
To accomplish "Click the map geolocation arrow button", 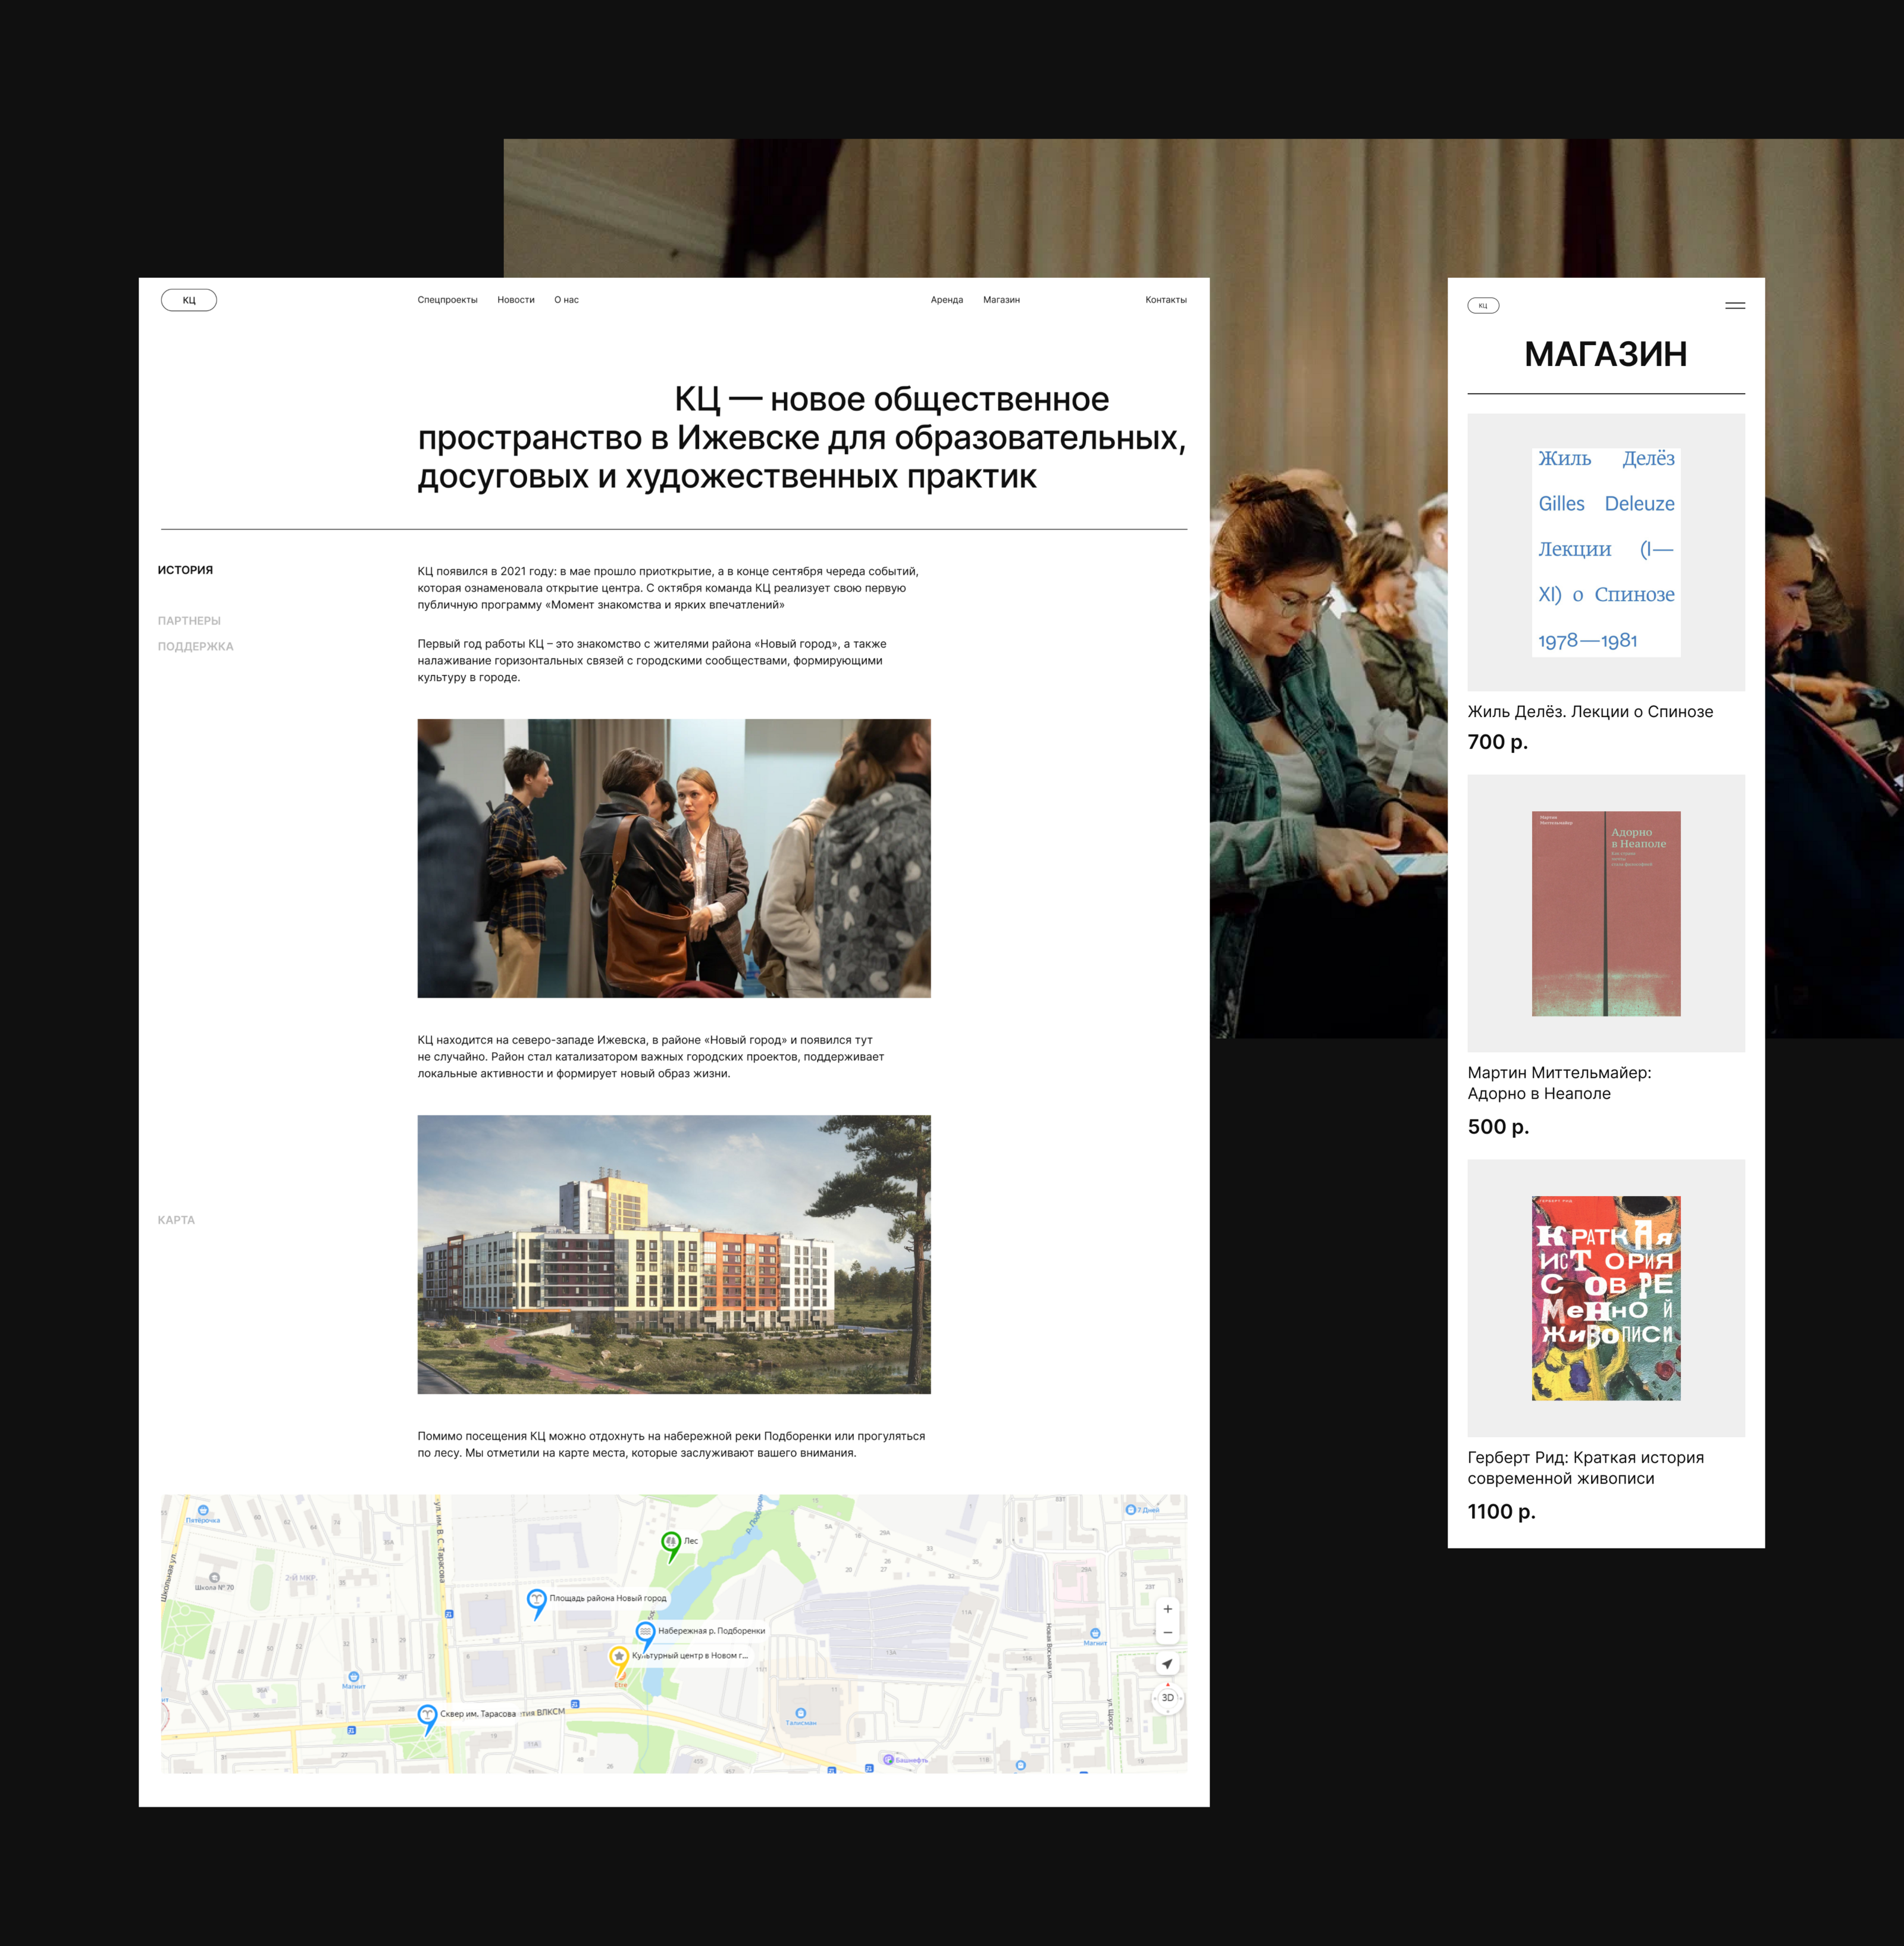I will [1167, 1664].
